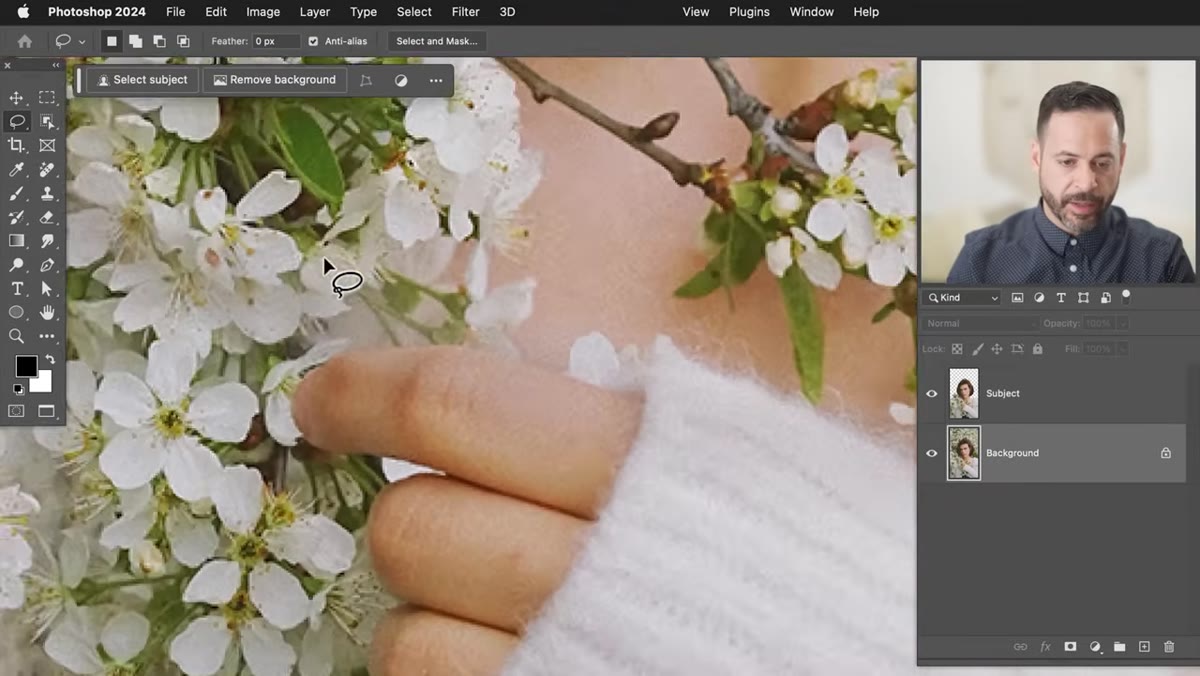
Task: Select the Move tool
Action: (x=17, y=98)
